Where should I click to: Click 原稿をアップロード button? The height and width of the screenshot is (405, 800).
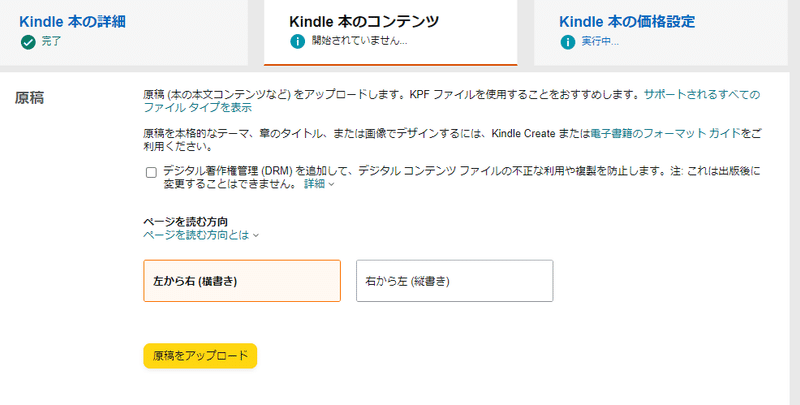200,356
